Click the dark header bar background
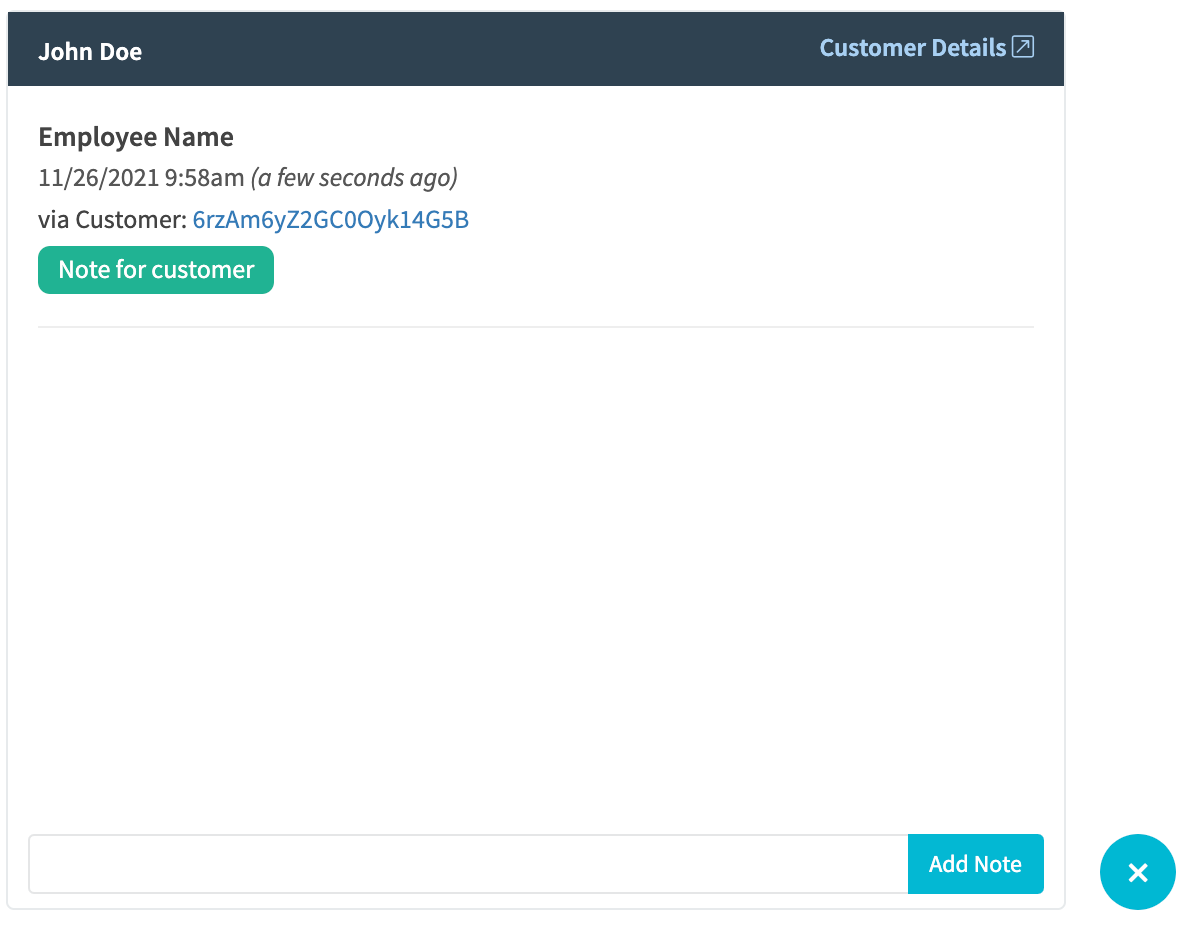 click(479, 49)
